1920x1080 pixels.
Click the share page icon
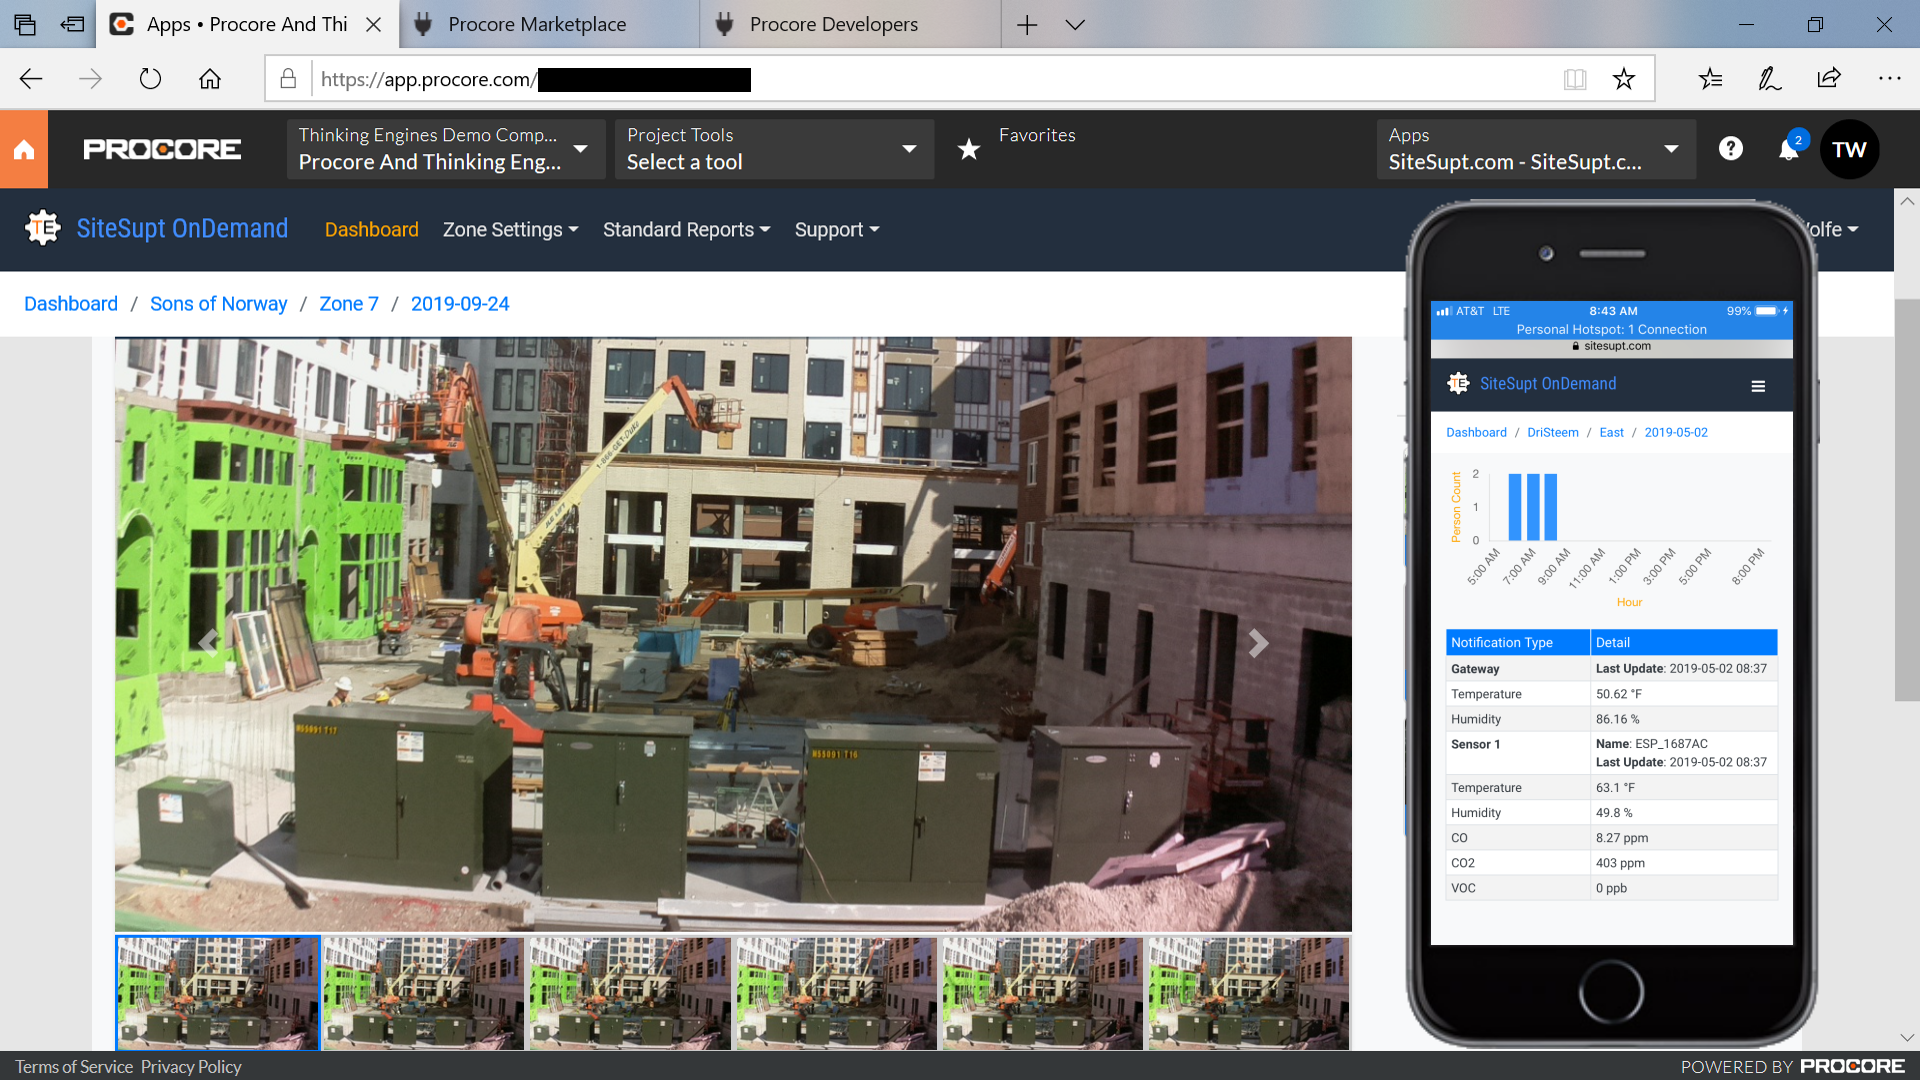pyautogui.click(x=1829, y=79)
